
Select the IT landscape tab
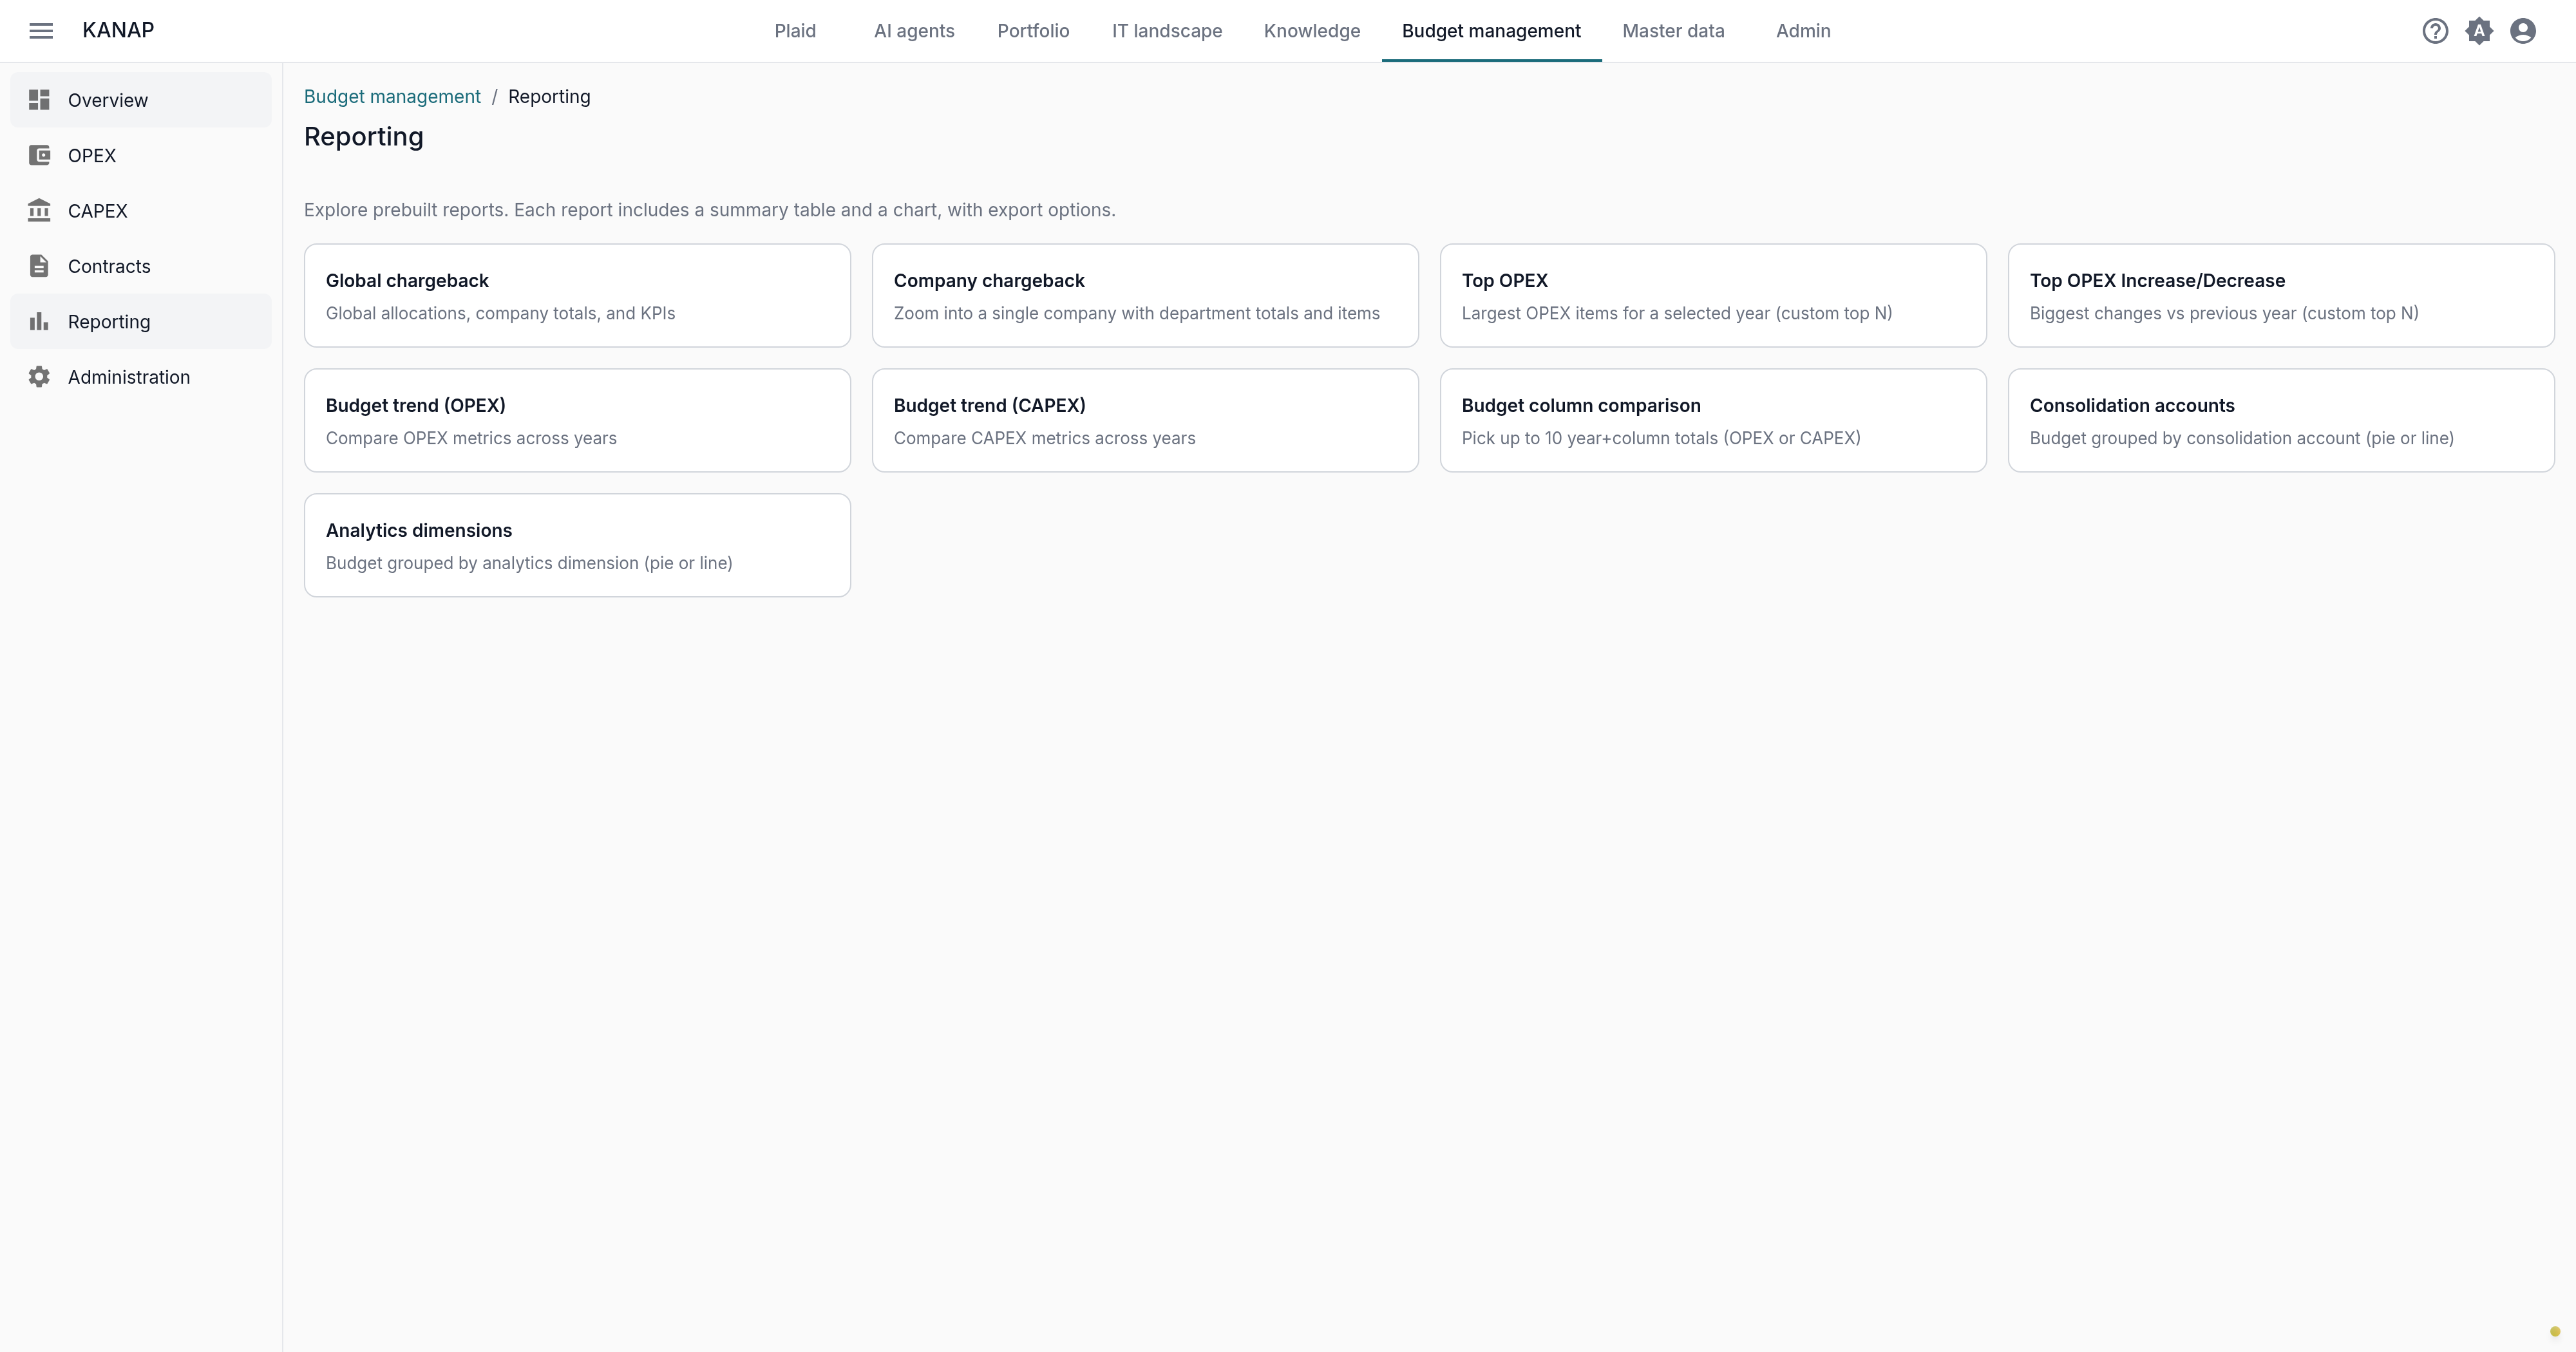pyautogui.click(x=1167, y=31)
